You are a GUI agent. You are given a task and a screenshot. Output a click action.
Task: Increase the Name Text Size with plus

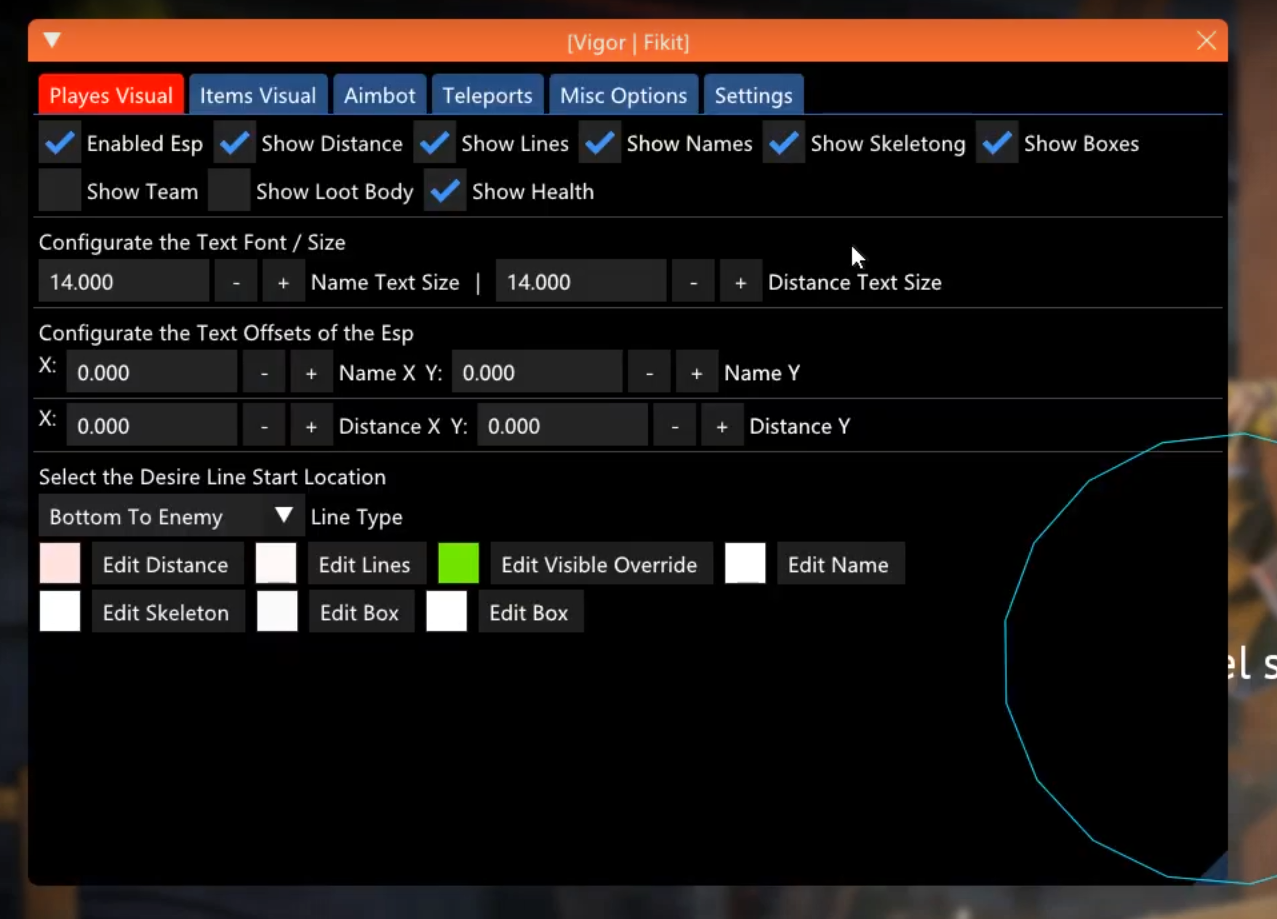[x=283, y=283]
